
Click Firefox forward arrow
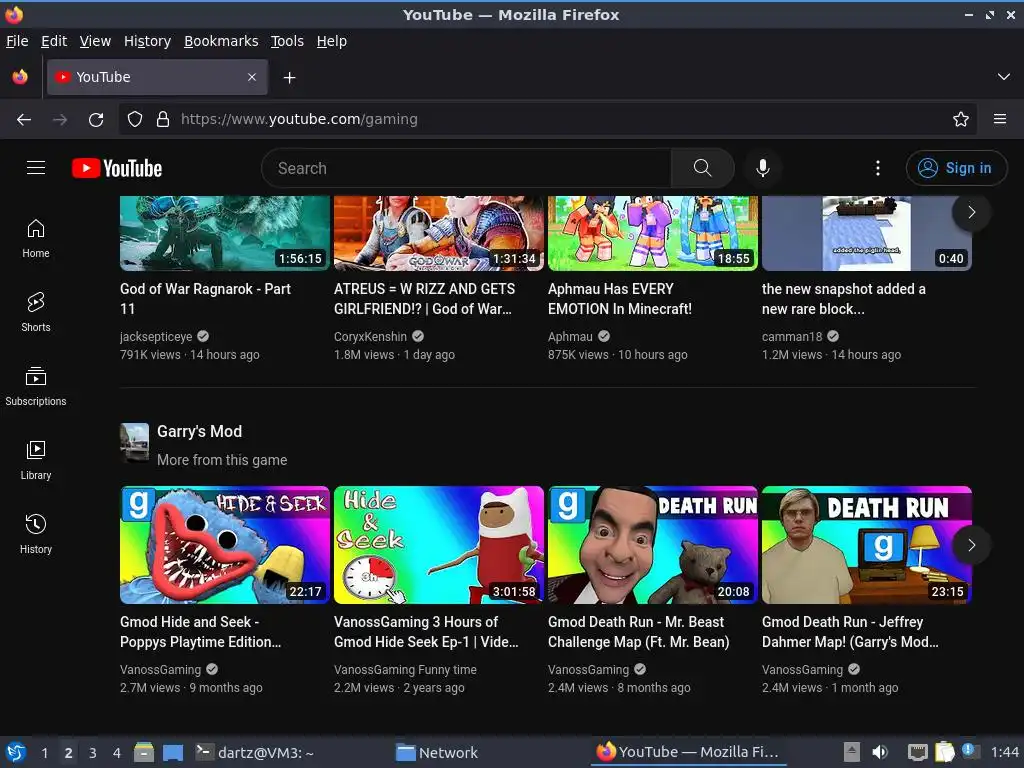(60, 120)
